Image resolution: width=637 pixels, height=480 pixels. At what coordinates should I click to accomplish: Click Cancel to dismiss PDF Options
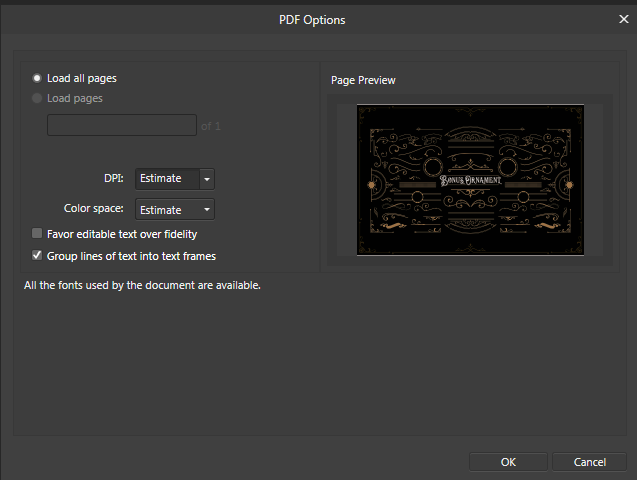589,462
